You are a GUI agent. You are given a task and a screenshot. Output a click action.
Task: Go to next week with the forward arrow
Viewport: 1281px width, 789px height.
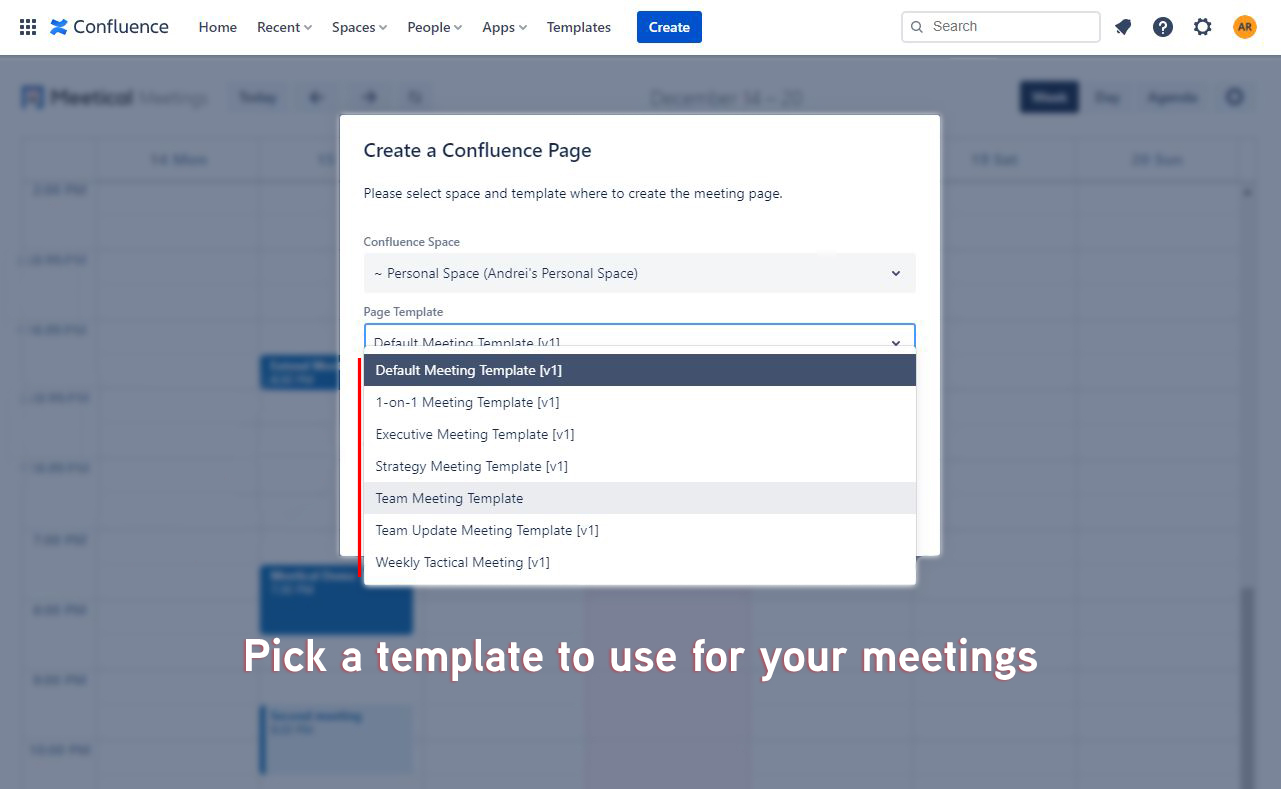click(369, 97)
